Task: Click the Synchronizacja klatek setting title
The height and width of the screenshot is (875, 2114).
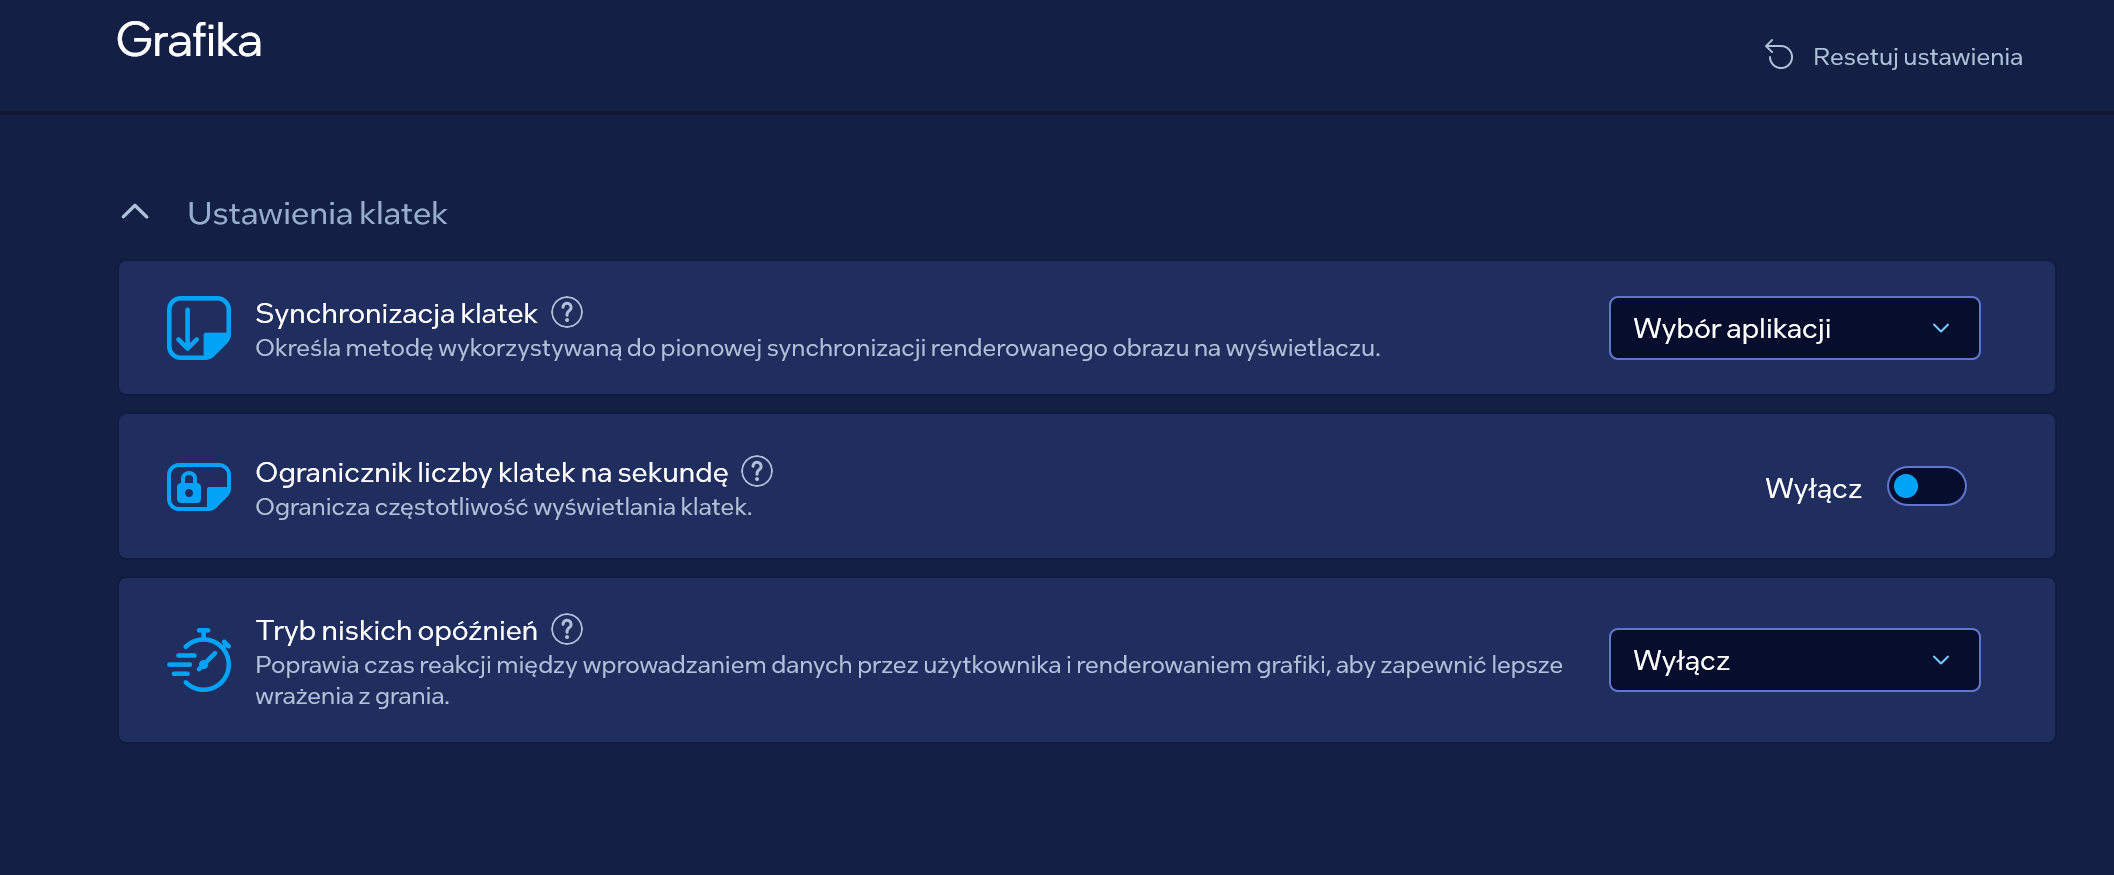Action: [x=396, y=314]
